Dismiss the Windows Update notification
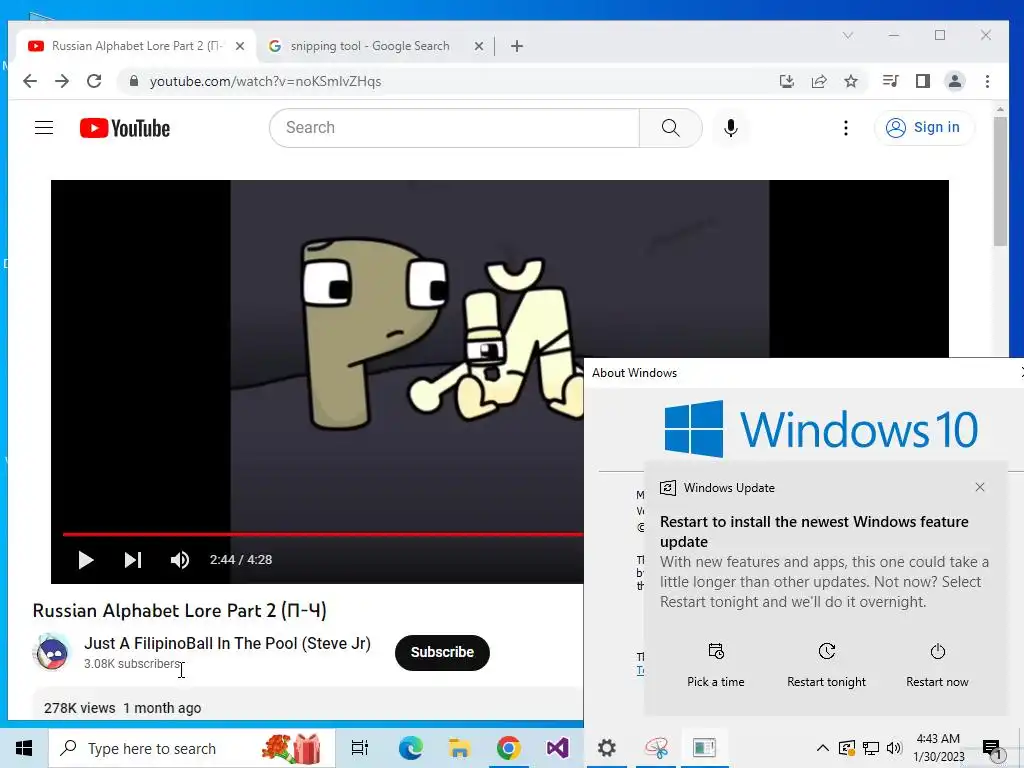Image resolution: width=1024 pixels, height=768 pixels. [980, 487]
